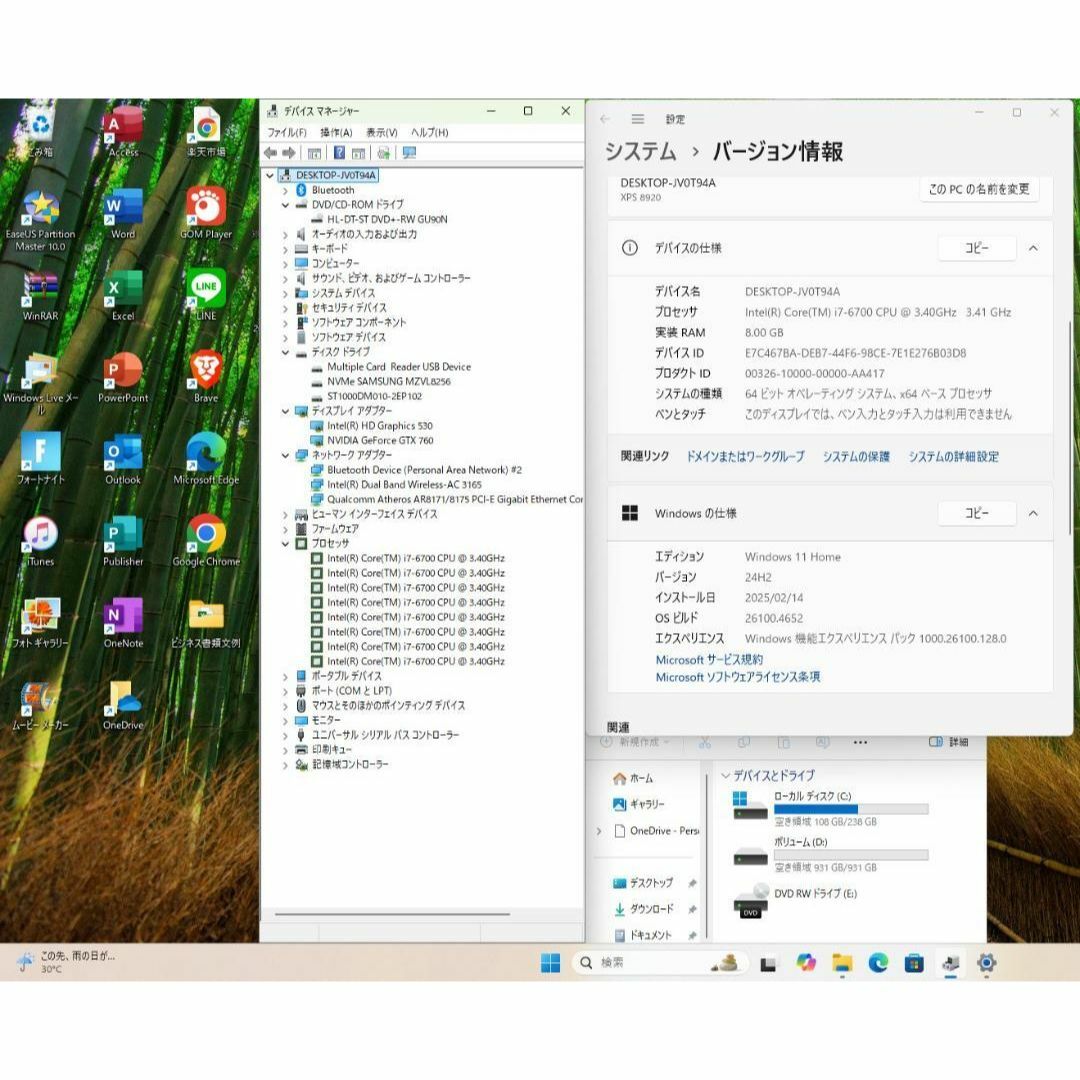The height and width of the screenshot is (1080, 1080).
Task: Launch GOM Player from the desktop
Action: point(206,213)
